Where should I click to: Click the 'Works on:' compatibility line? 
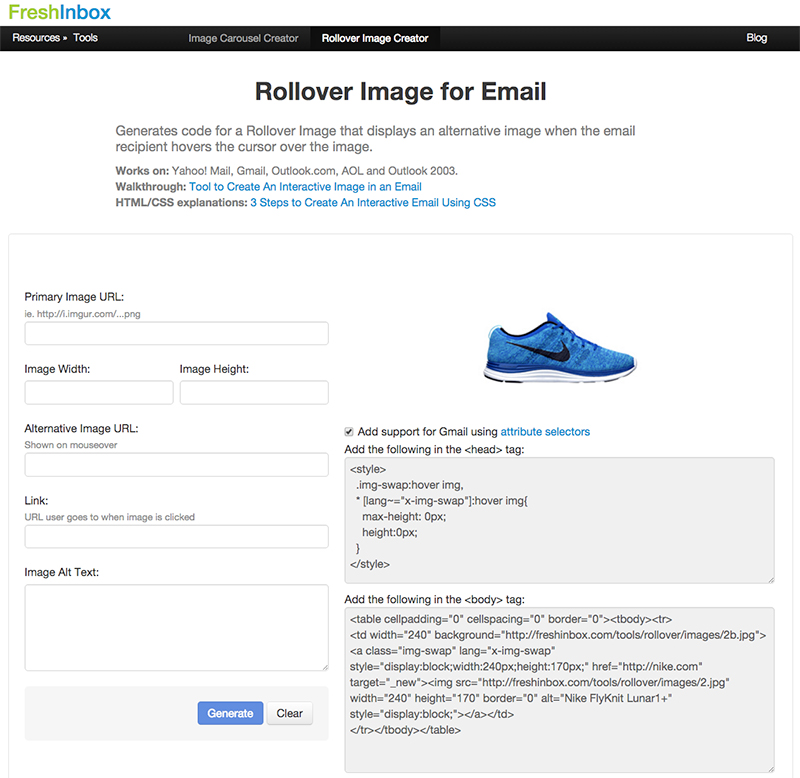[x=287, y=171]
